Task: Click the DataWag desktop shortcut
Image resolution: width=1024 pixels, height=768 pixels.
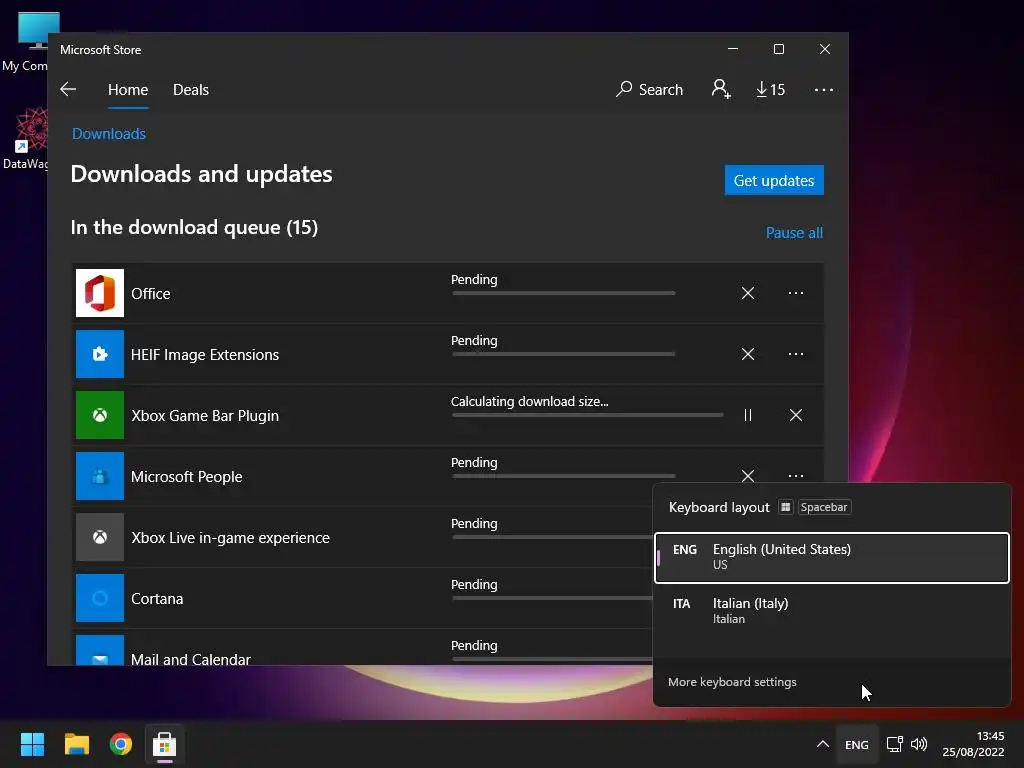Action: 26,138
